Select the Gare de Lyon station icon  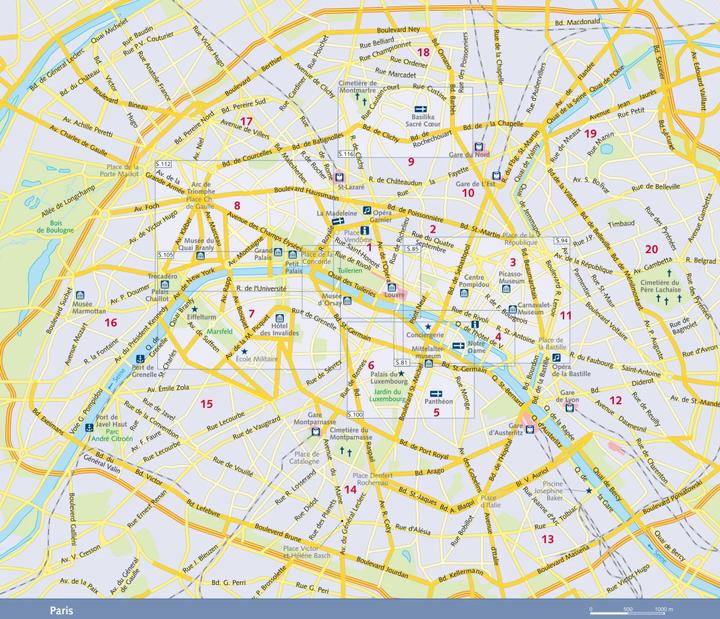pyautogui.click(x=570, y=407)
